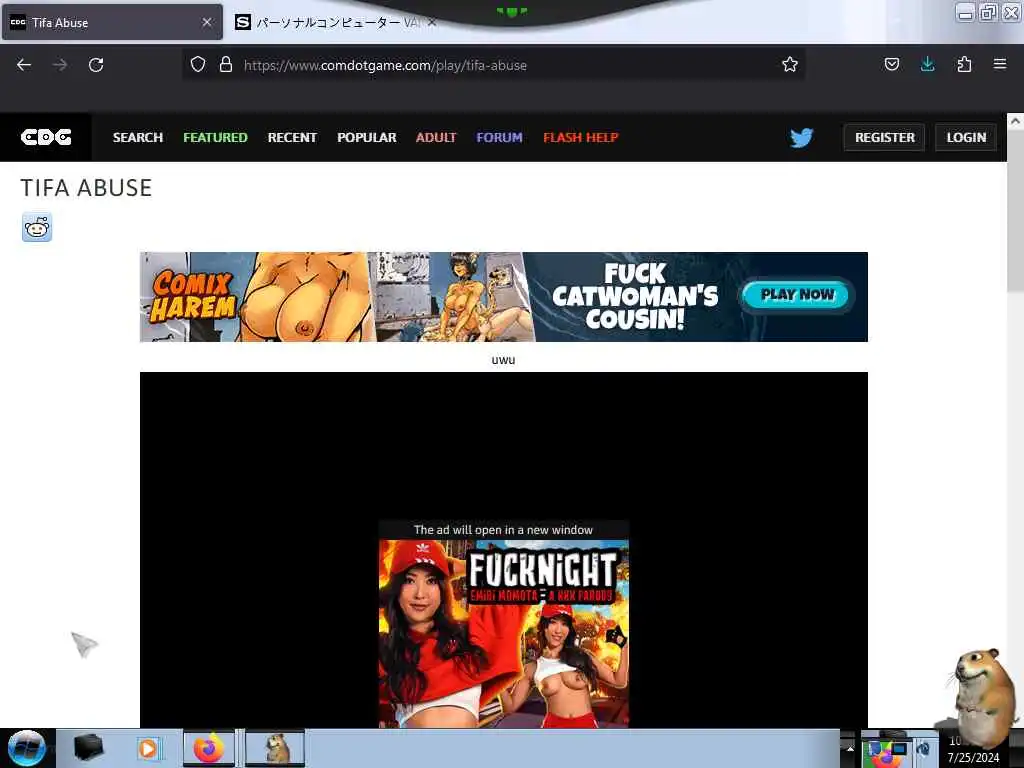Click the taskbar date 7/25/2024
The image size is (1024, 768).
973,758
